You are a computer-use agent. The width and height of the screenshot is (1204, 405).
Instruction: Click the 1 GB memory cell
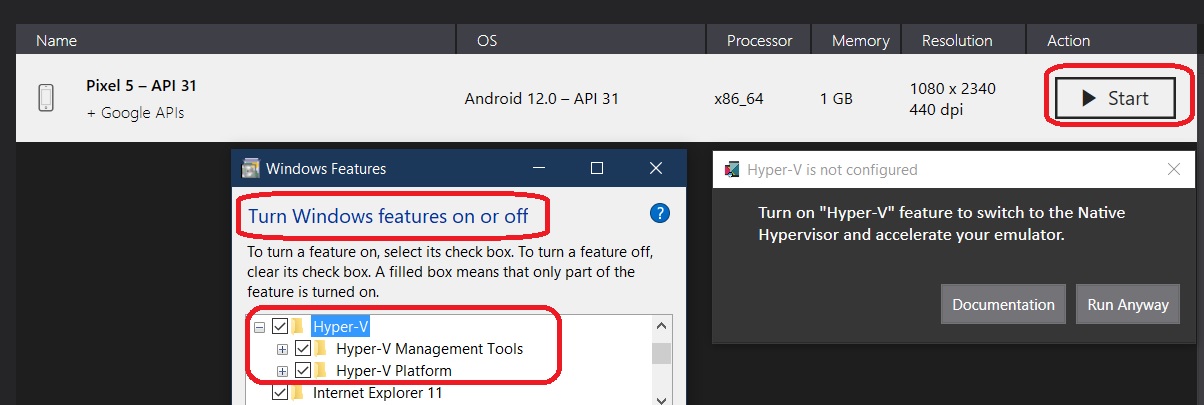836,99
